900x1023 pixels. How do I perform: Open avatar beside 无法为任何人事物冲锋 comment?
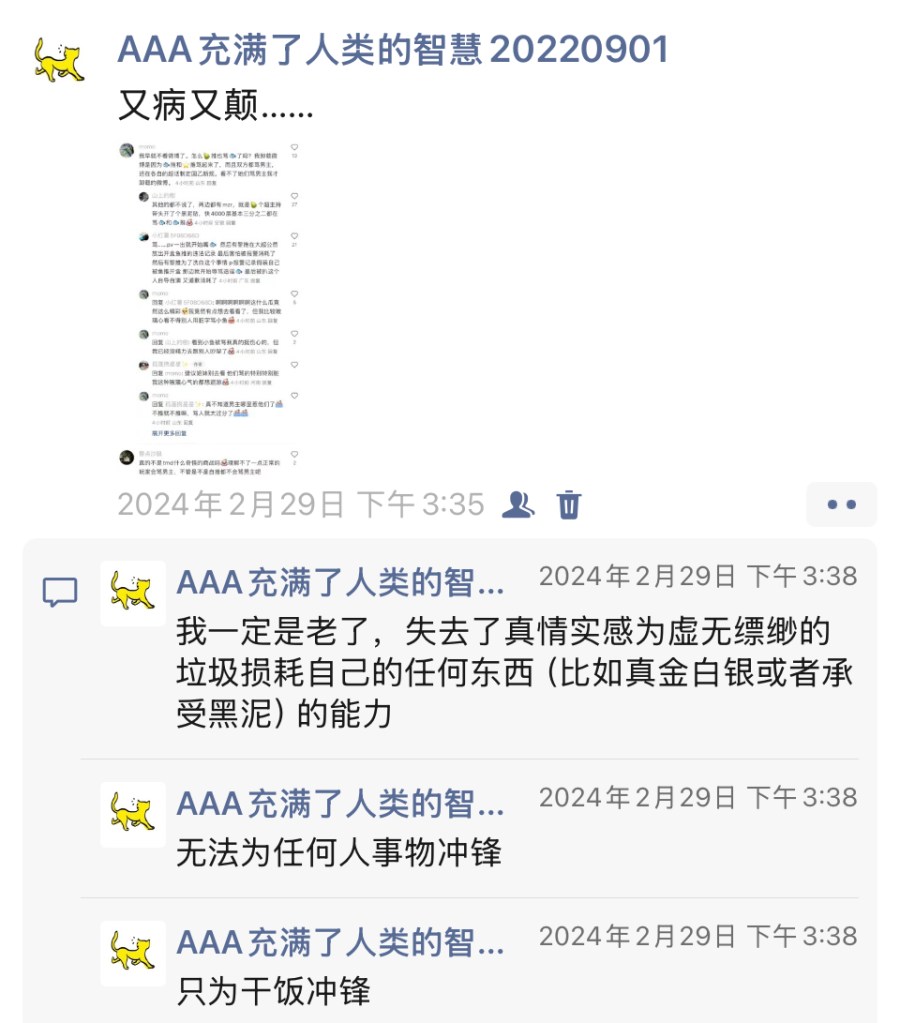pos(133,814)
